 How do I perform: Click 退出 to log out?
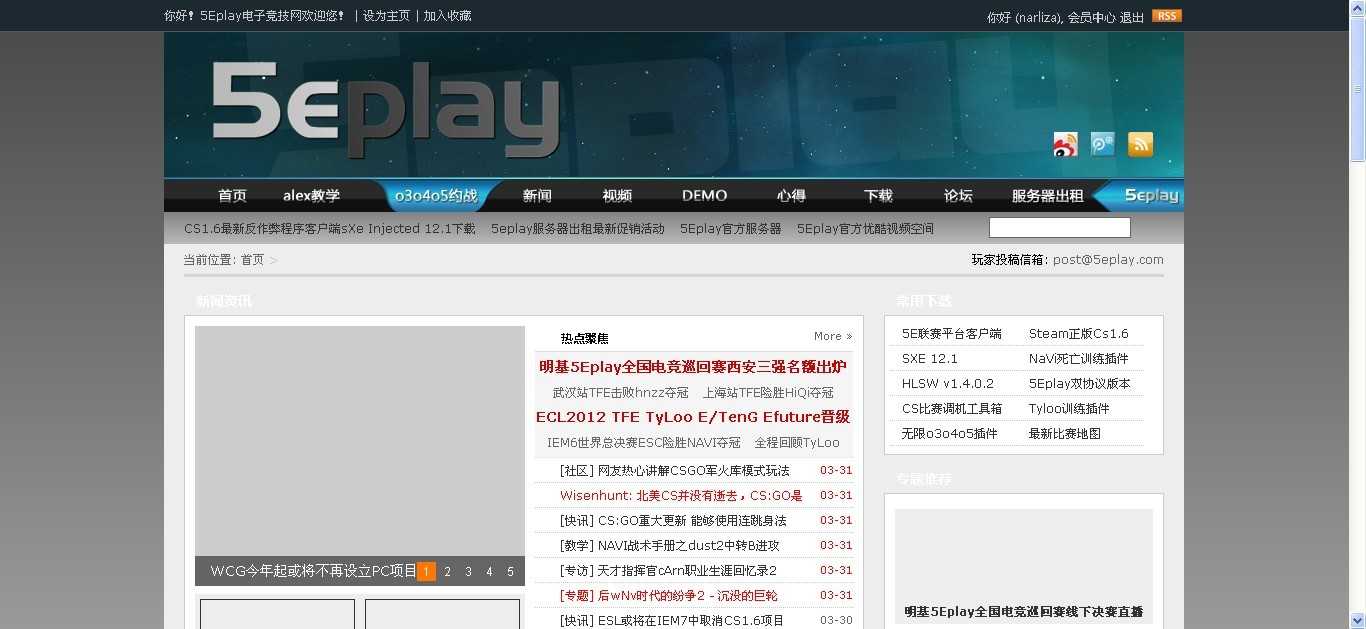click(x=1131, y=18)
